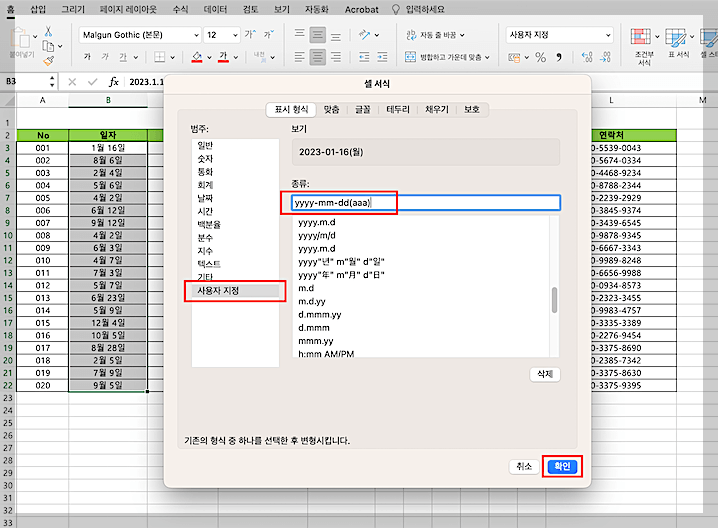
Task: Select m.d.yy format in list
Action: (312, 301)
